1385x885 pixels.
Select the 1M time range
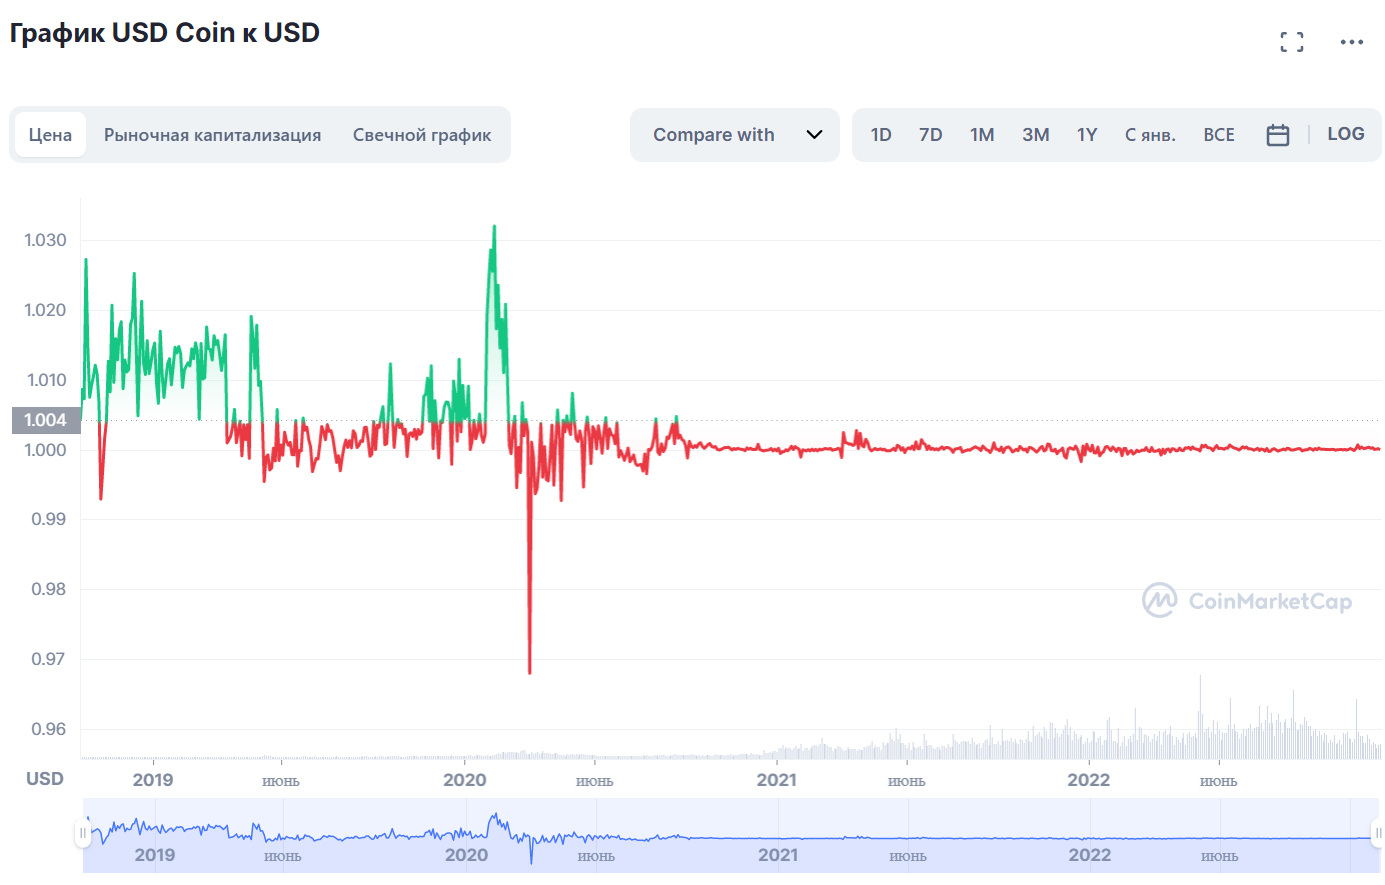pos(982,135)
